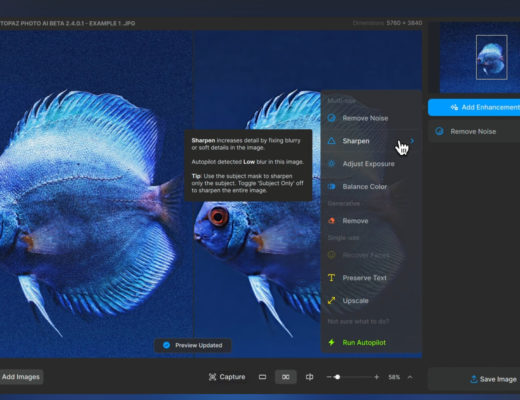
Task: Click the Preserve Text T icon
Action: (x=331, y=278)
